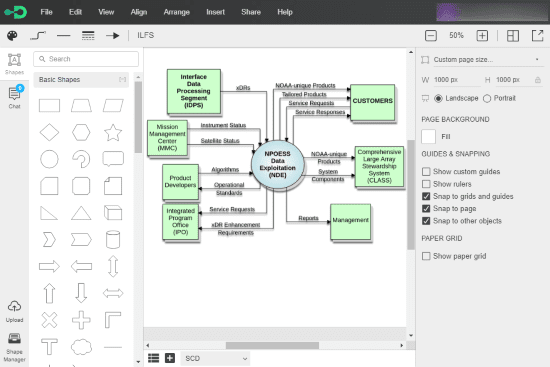Viewport: 550px width, 367px height.
Task: Open the Share menu
Action: pos(251,12)
